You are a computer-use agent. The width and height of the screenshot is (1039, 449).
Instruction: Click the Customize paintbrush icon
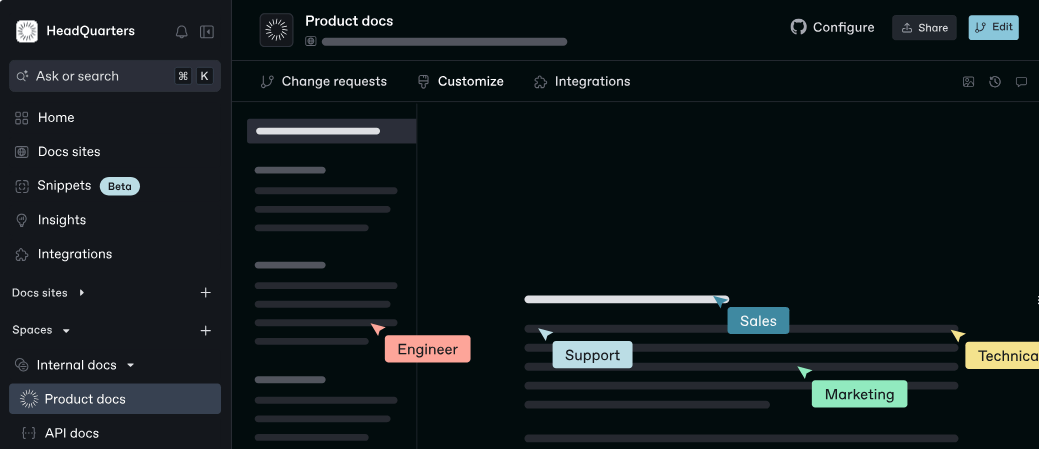pos(423,81)
